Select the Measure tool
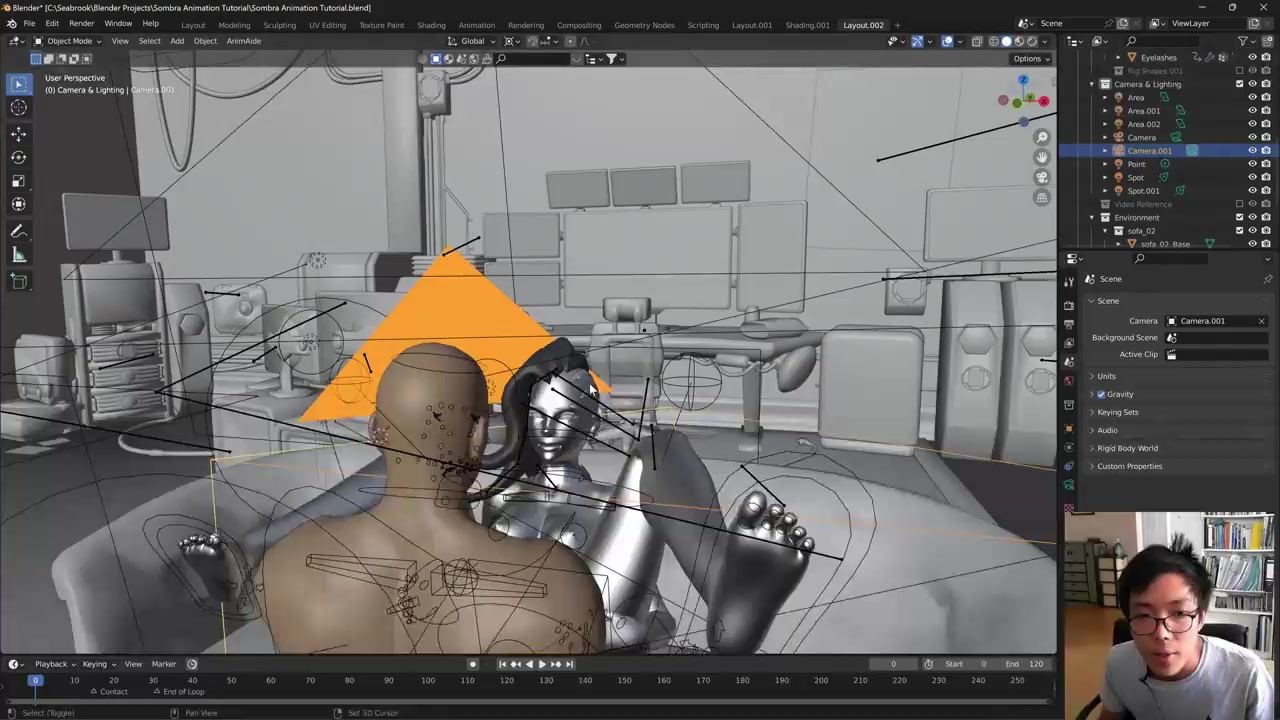This screenshot has height=720, width=1280. (18, 255)
